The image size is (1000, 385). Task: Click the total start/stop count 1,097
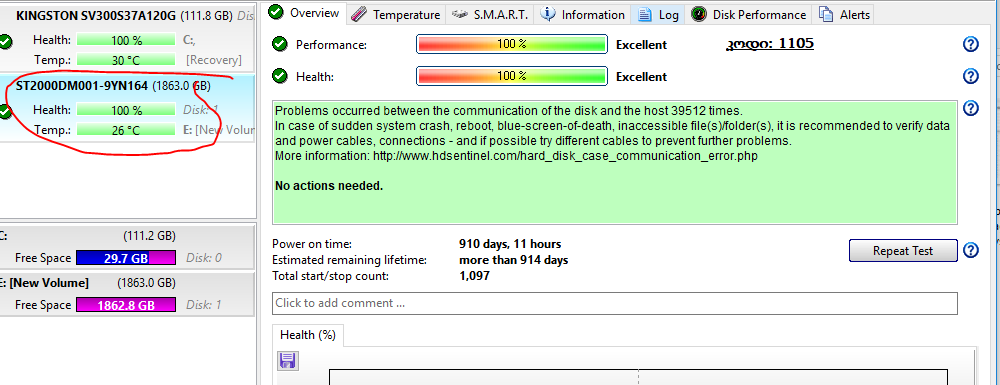tap(474, 276)
